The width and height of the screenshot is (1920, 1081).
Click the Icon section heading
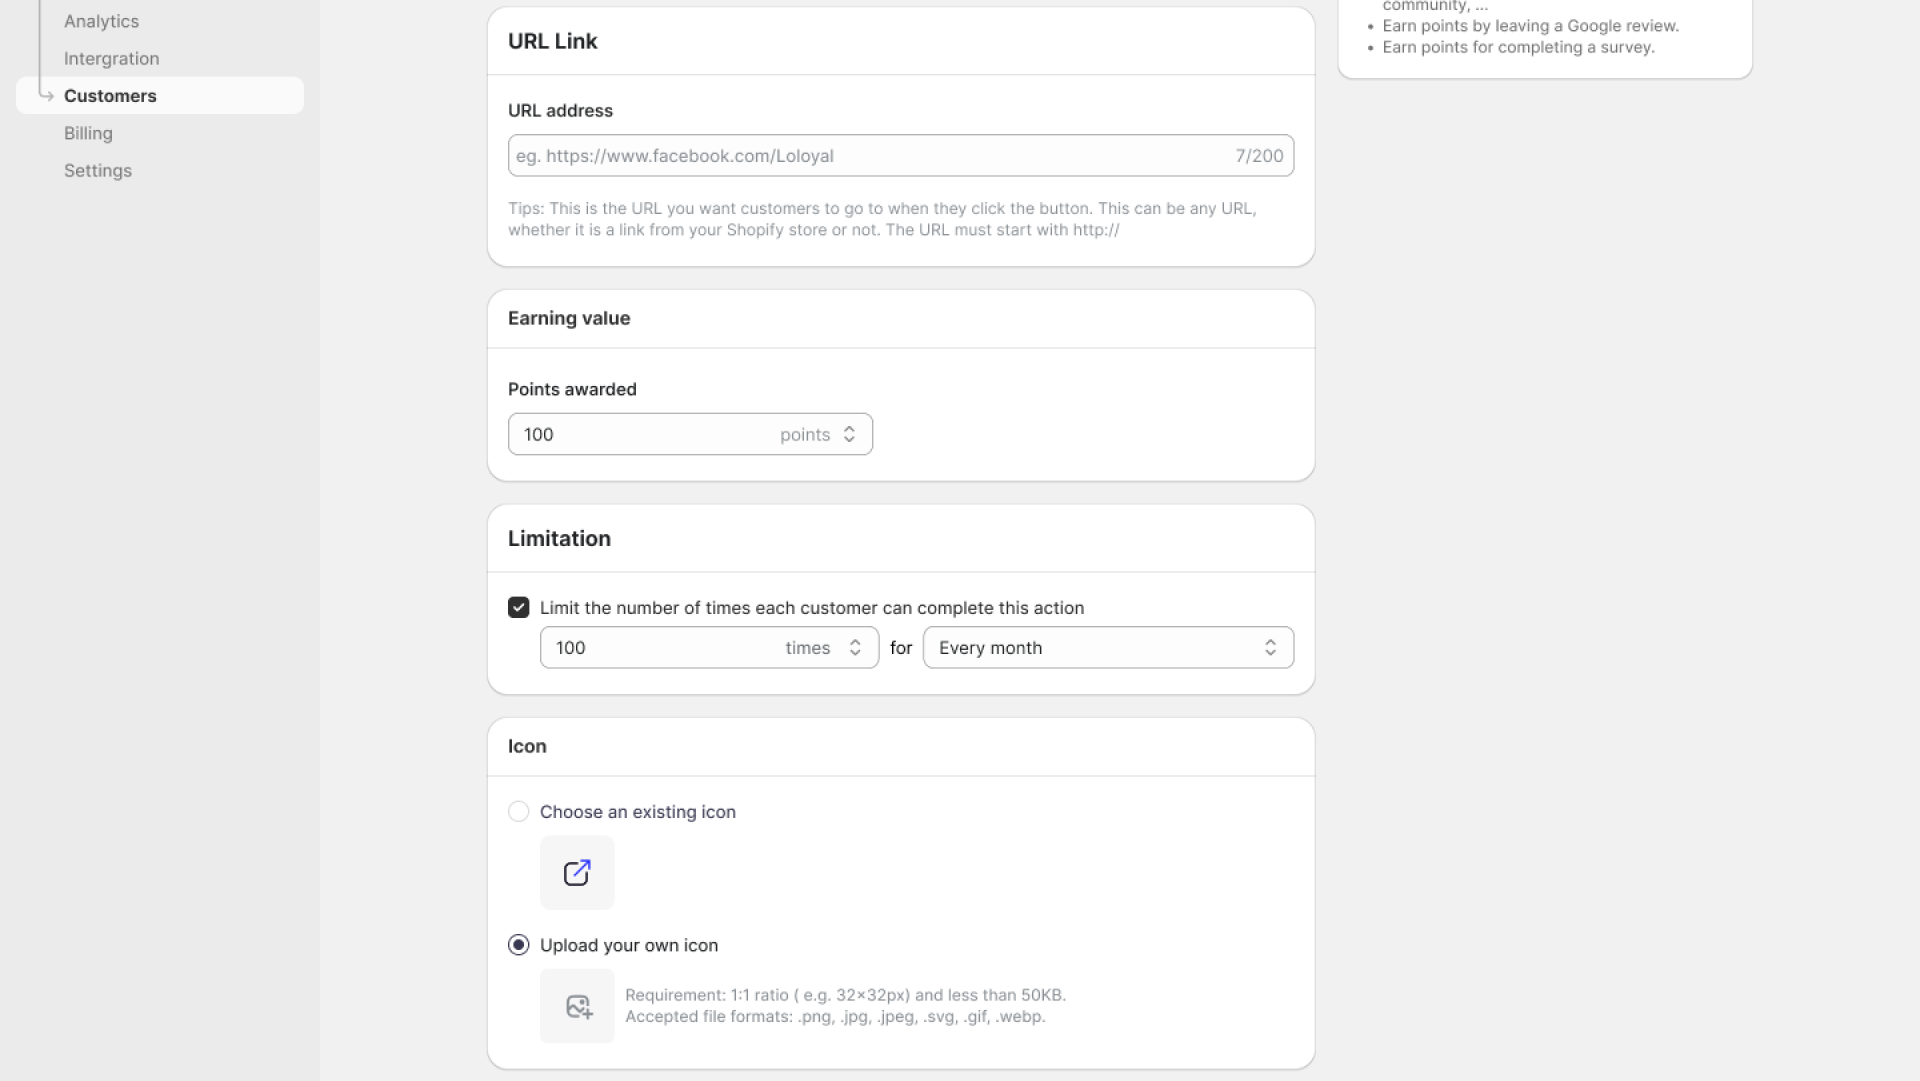[x=527, y=746]
